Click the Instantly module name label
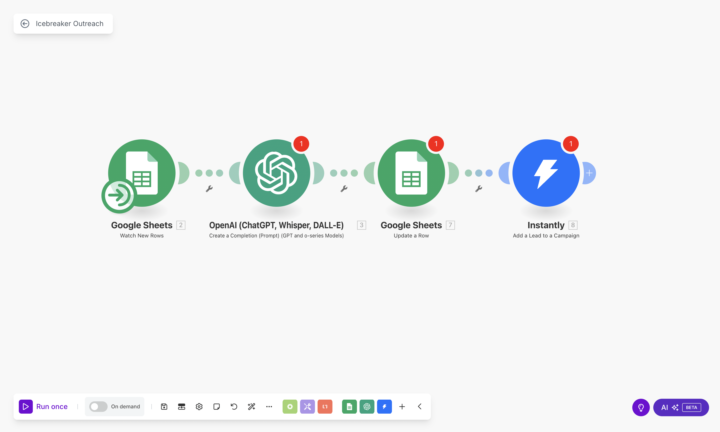 [546, 225]
